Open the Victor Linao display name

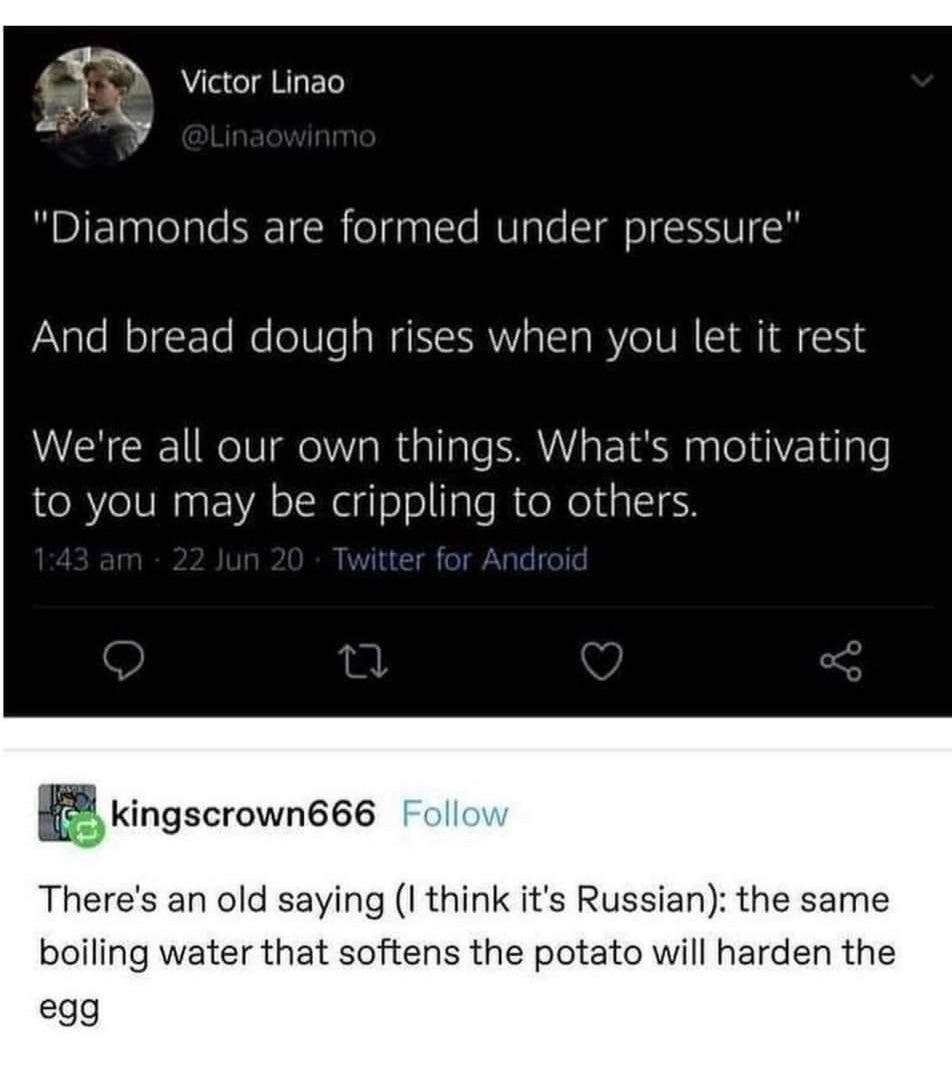click(x=262, y=83)
